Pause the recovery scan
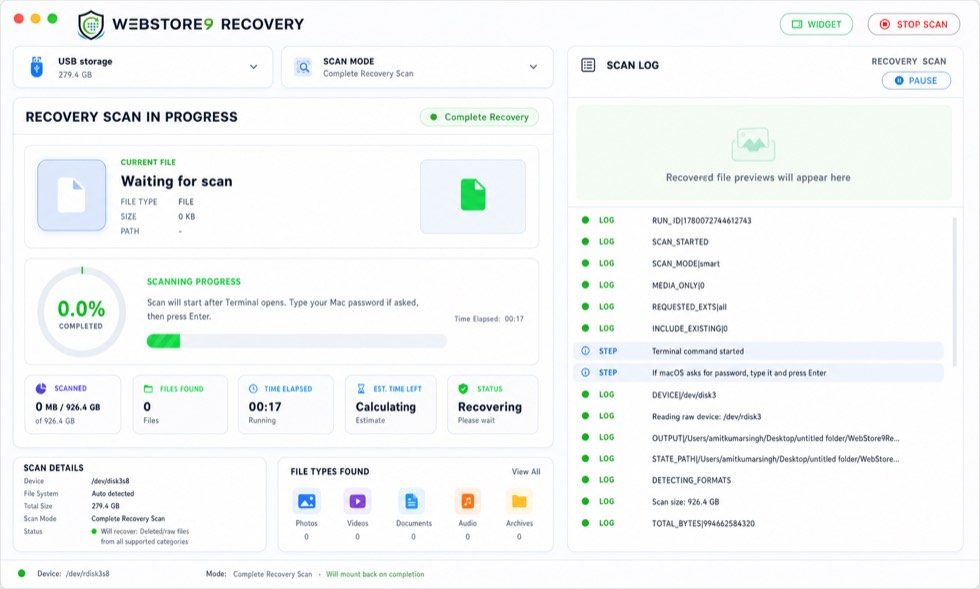This screenshot has width=980, height=589. (x=916, y=81)
